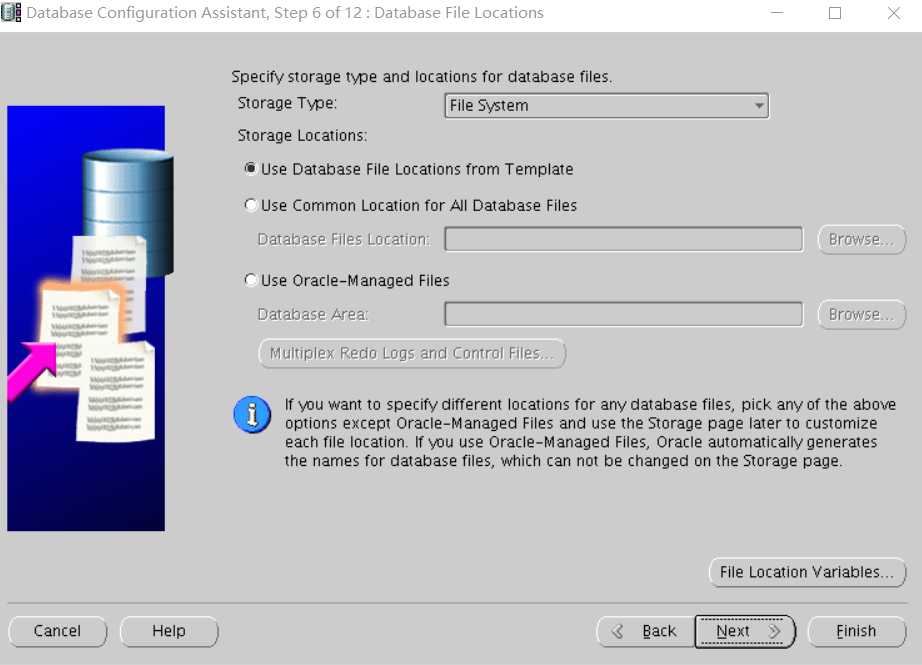
Task: Open Multiplex Redo Logs and Control Files
Action: [412, 353]
